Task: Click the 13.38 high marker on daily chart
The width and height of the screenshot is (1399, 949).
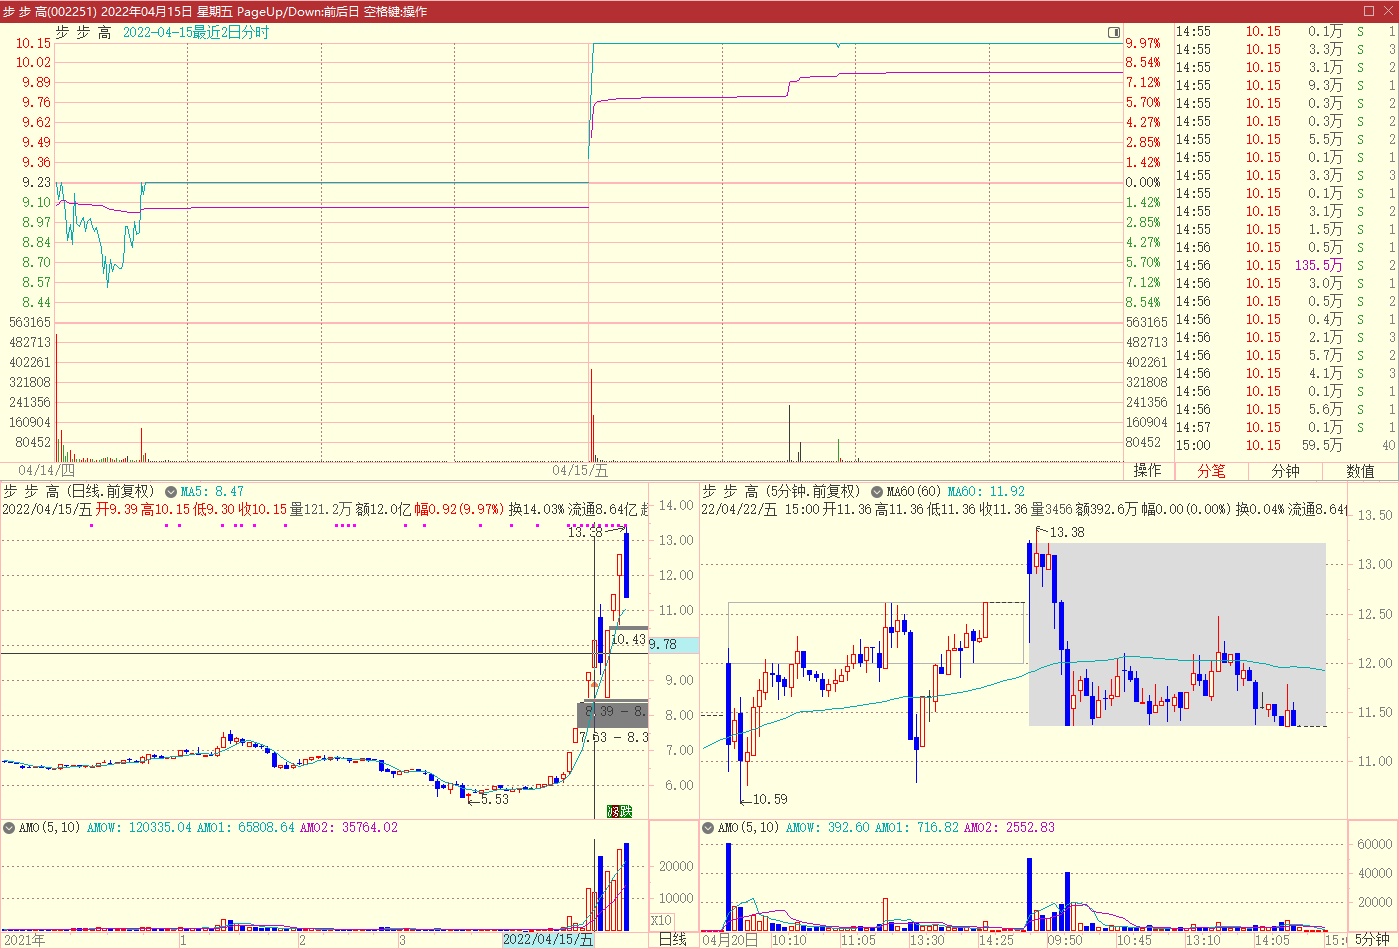Action: pos(585,533)
